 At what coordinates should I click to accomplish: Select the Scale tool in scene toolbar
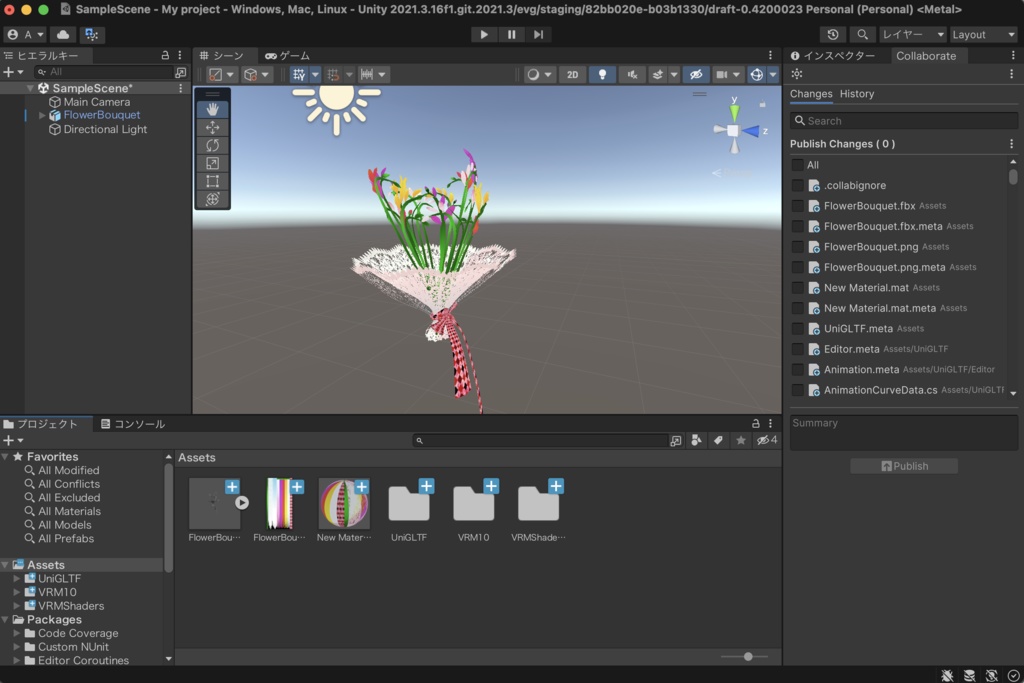point(212,164)
